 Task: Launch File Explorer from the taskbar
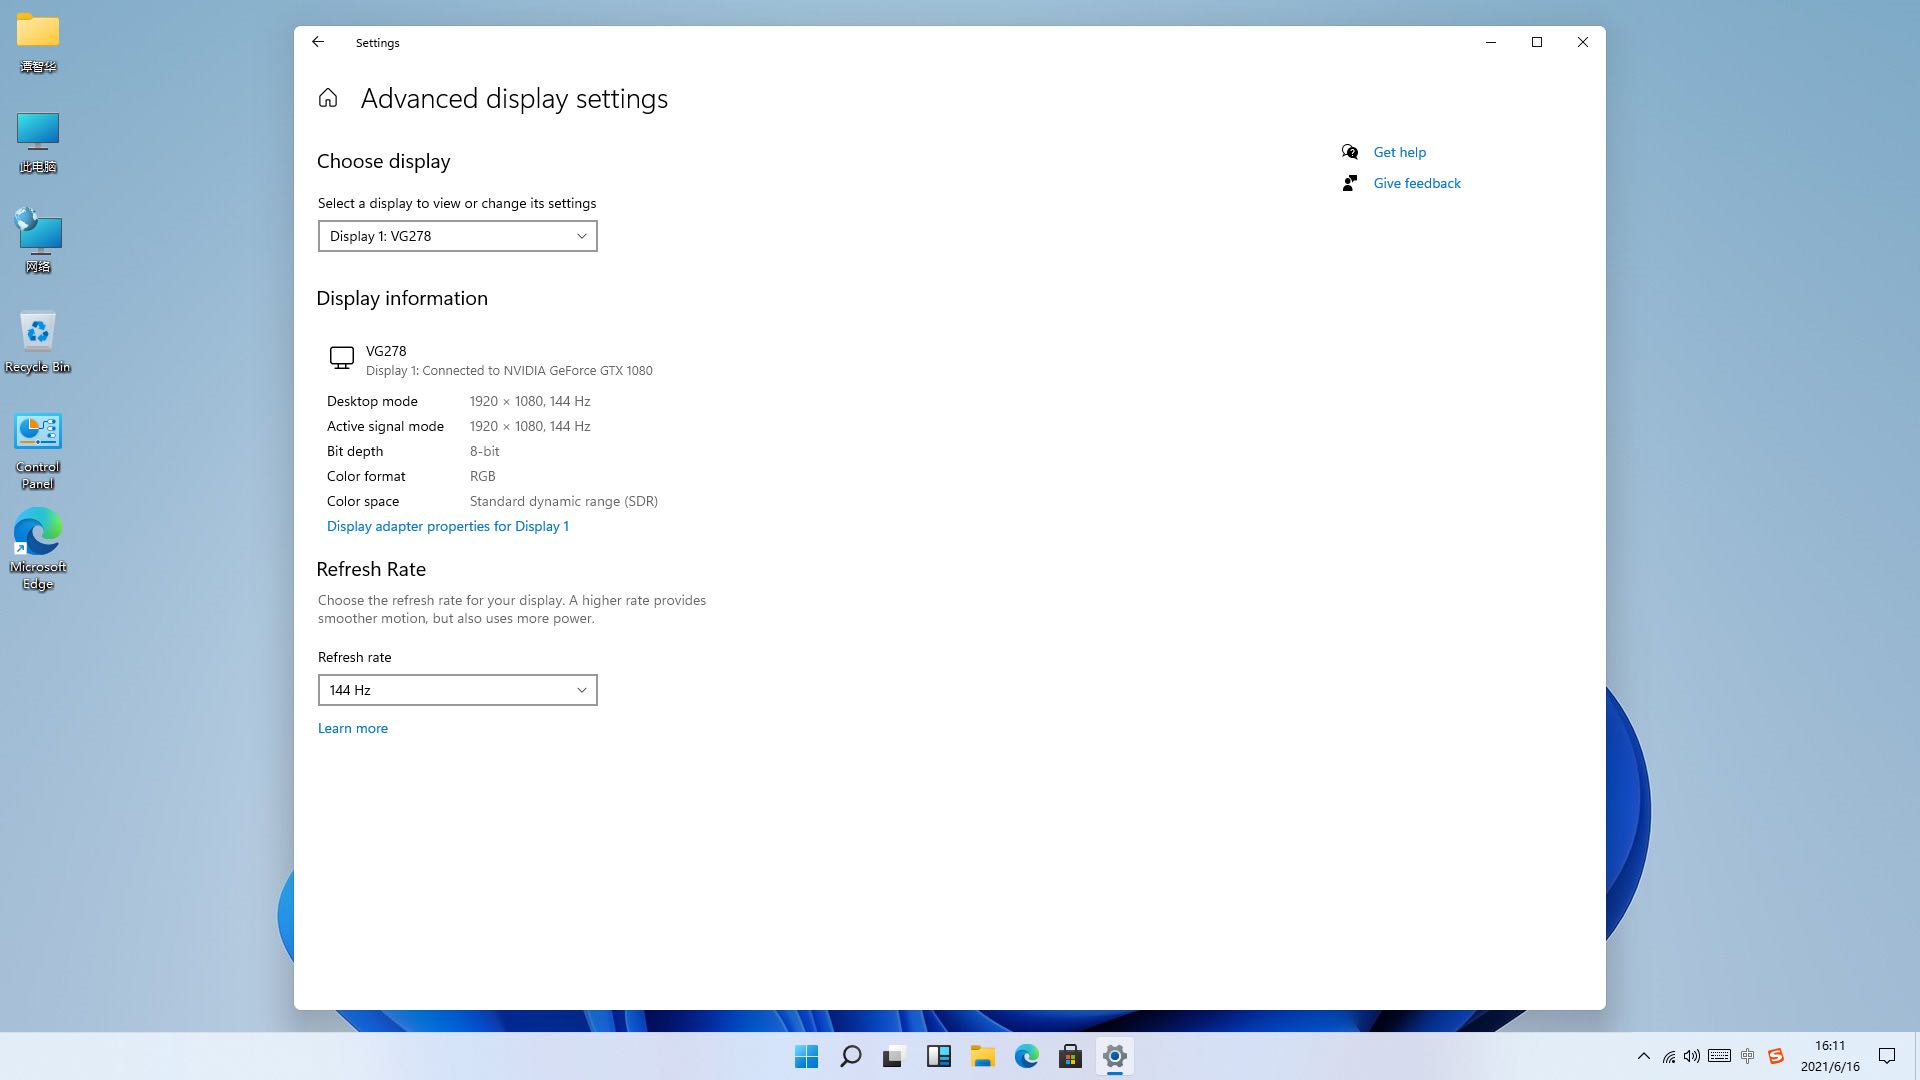pos(982,1056)
